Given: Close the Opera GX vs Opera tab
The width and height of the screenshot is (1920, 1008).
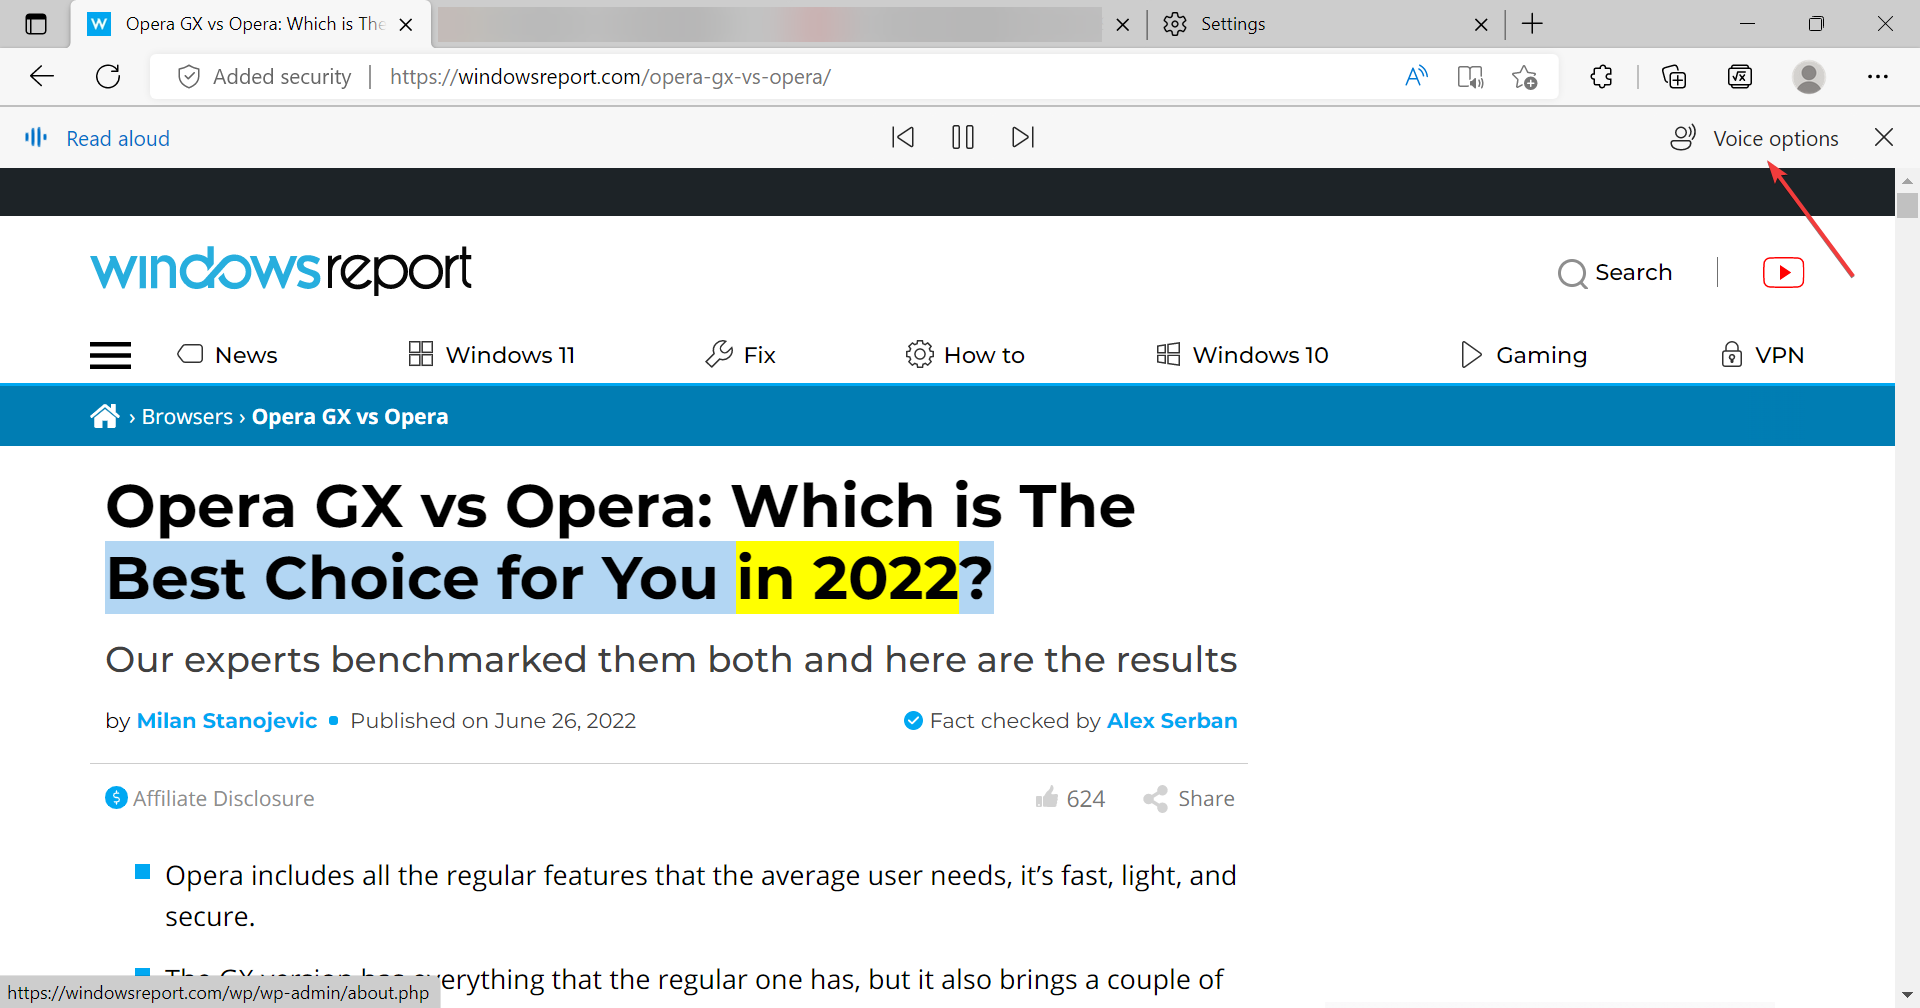Looking at the screenshot, I should [406, 25].
